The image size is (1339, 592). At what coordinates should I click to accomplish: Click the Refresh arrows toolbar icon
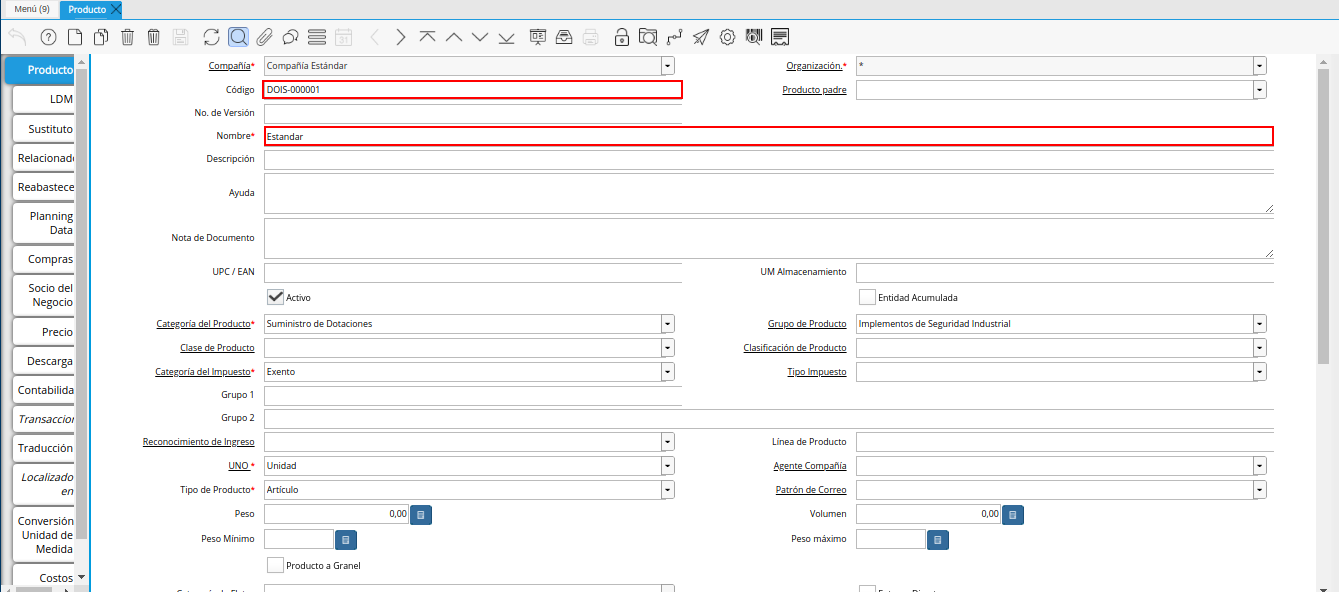click(211, 37)
